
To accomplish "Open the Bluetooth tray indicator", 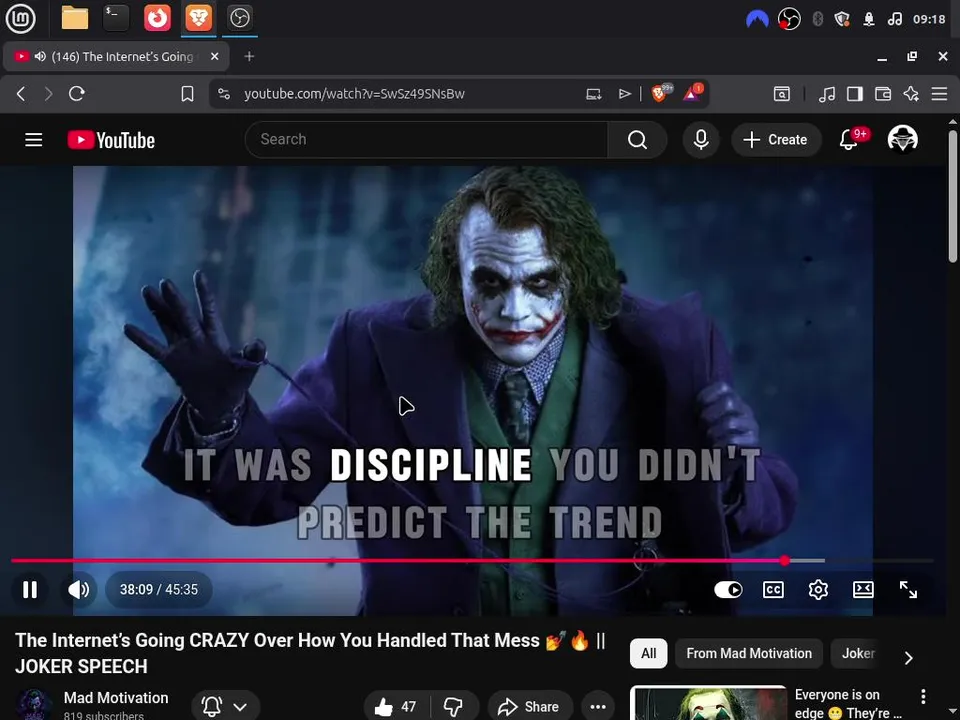I will 817,19.
